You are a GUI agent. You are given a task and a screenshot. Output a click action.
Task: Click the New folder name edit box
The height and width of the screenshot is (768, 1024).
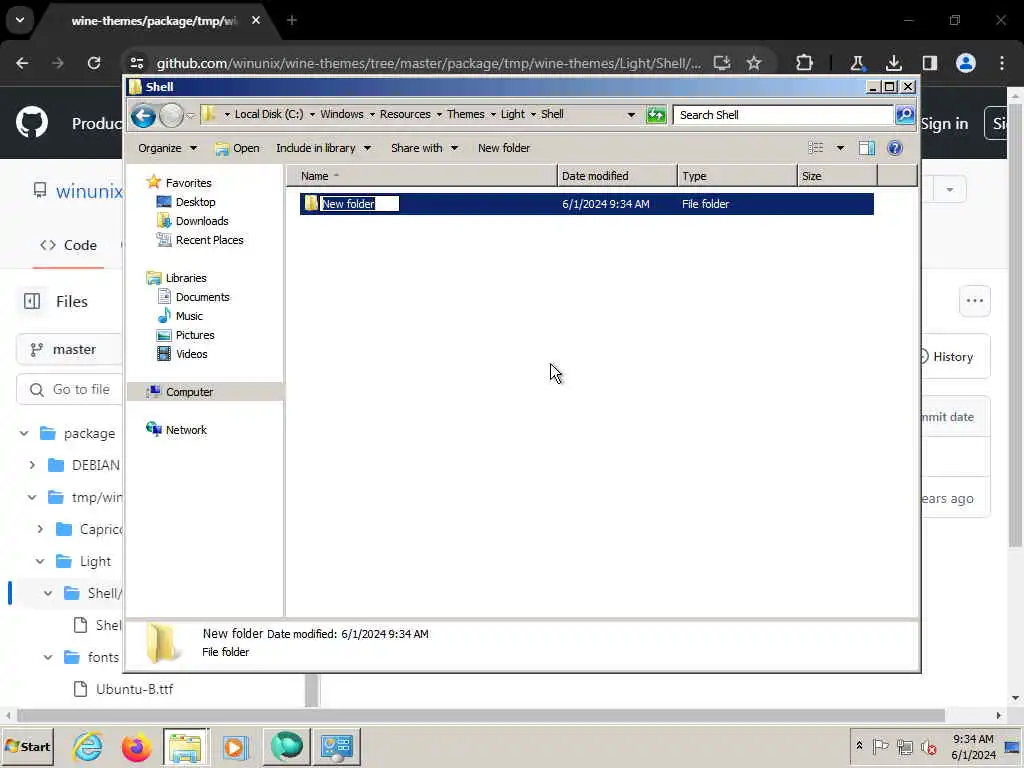pos(359,204)
